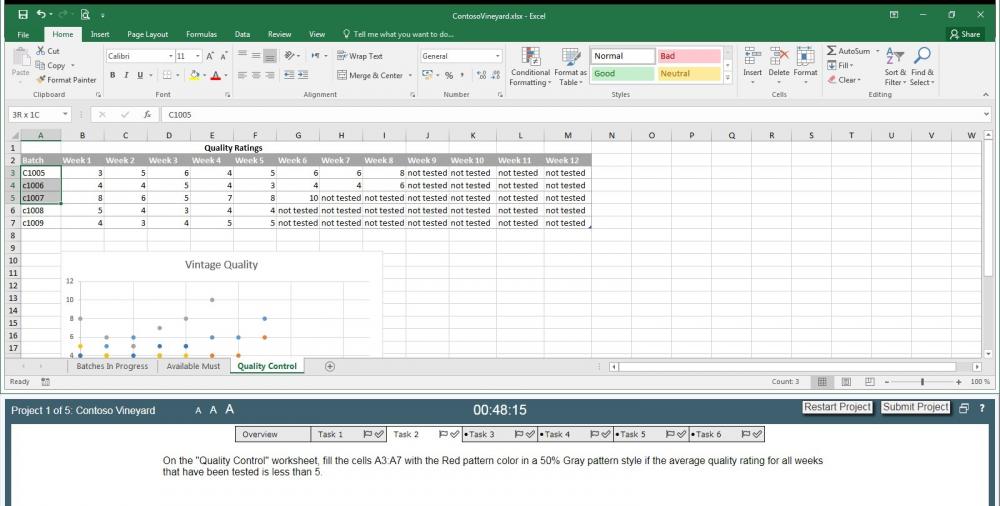This screenshot has height=506, width=1000.
Task: Insert cells using Insert button
Action: coord(753,66)
